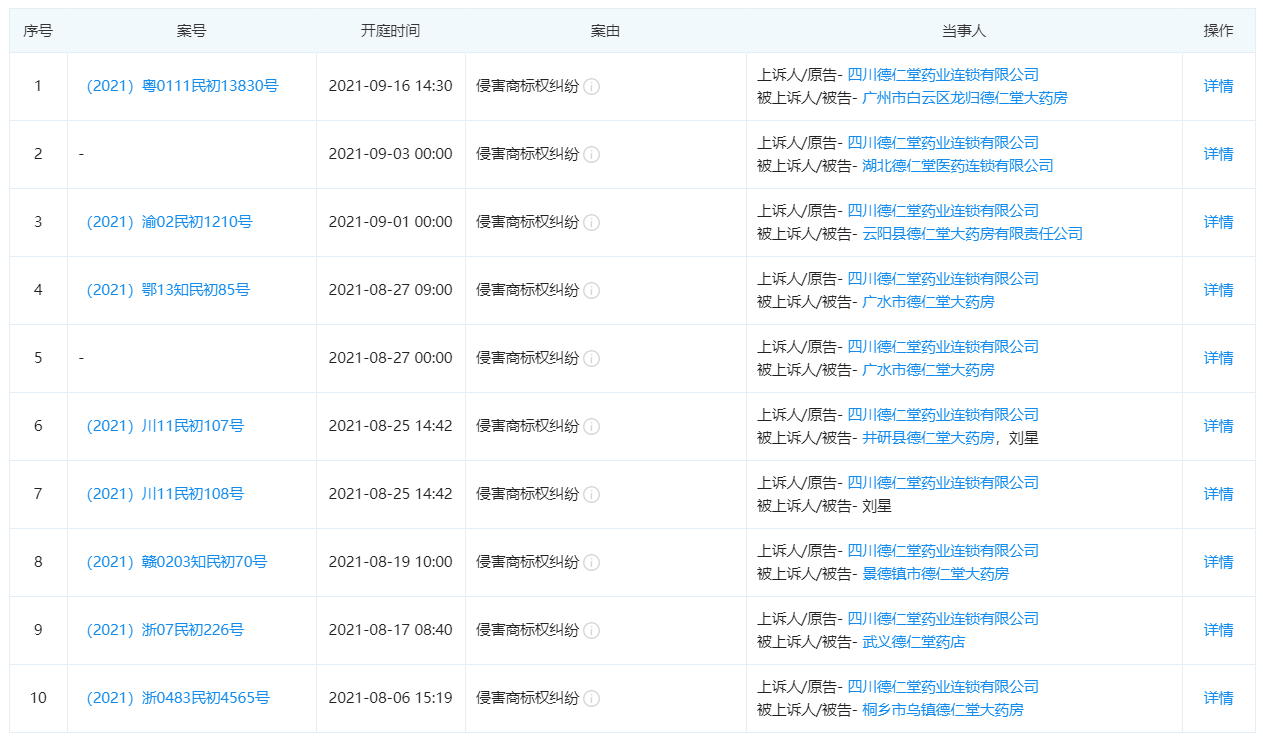Open defendant 湖北德仁堂医药连锁有限公司
This screenshot has width=1263, height=743.
[958, 166]
